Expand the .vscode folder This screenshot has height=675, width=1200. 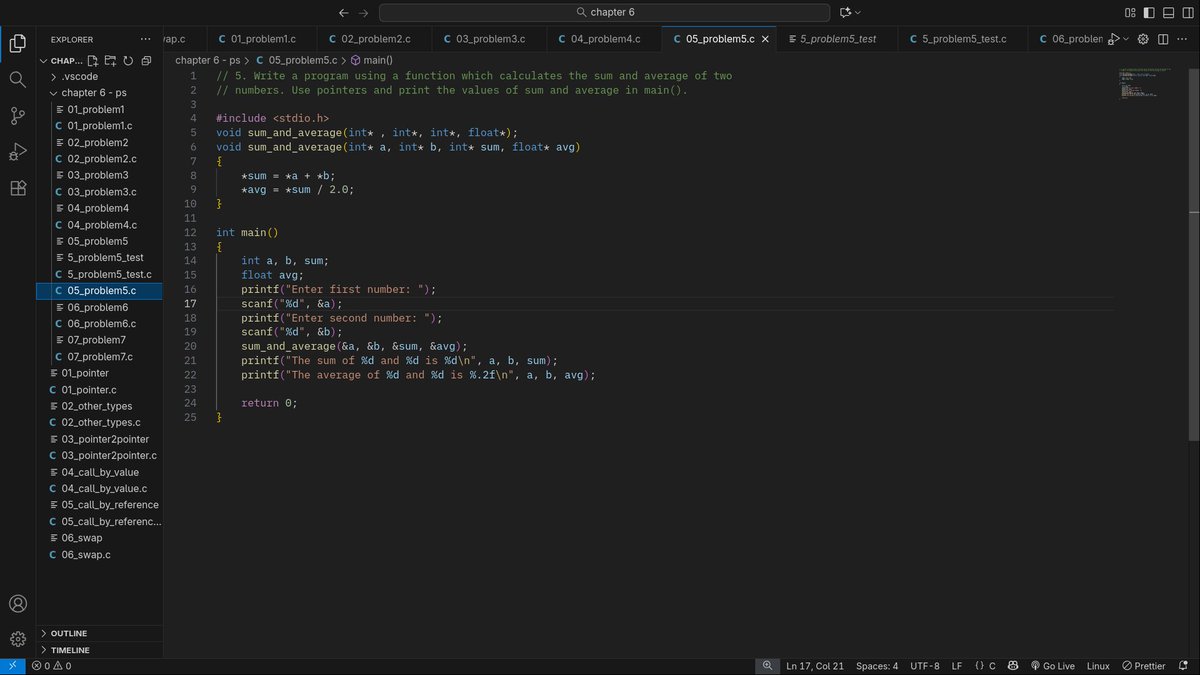tap(100, 76)
